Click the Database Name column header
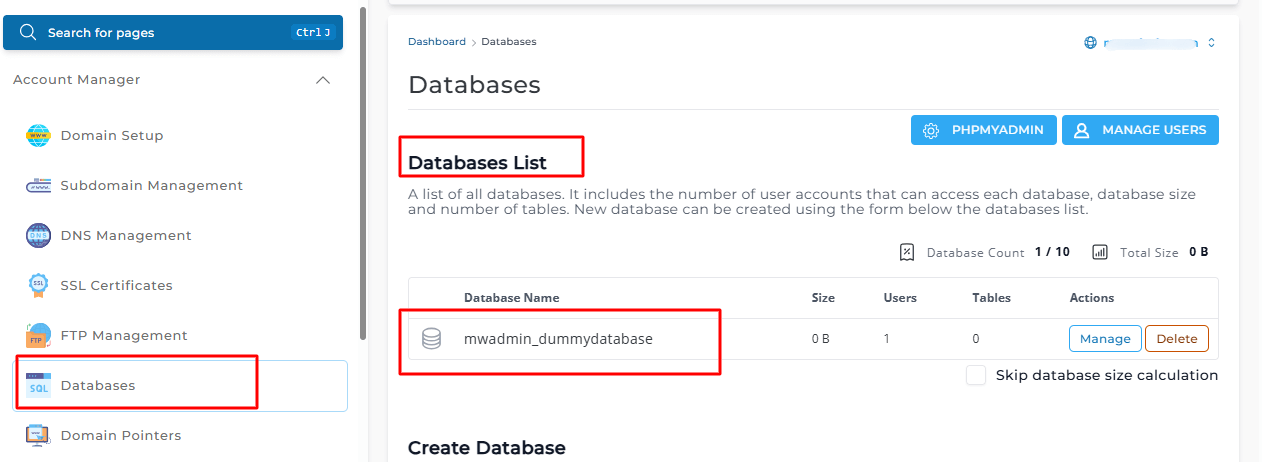 512,298
